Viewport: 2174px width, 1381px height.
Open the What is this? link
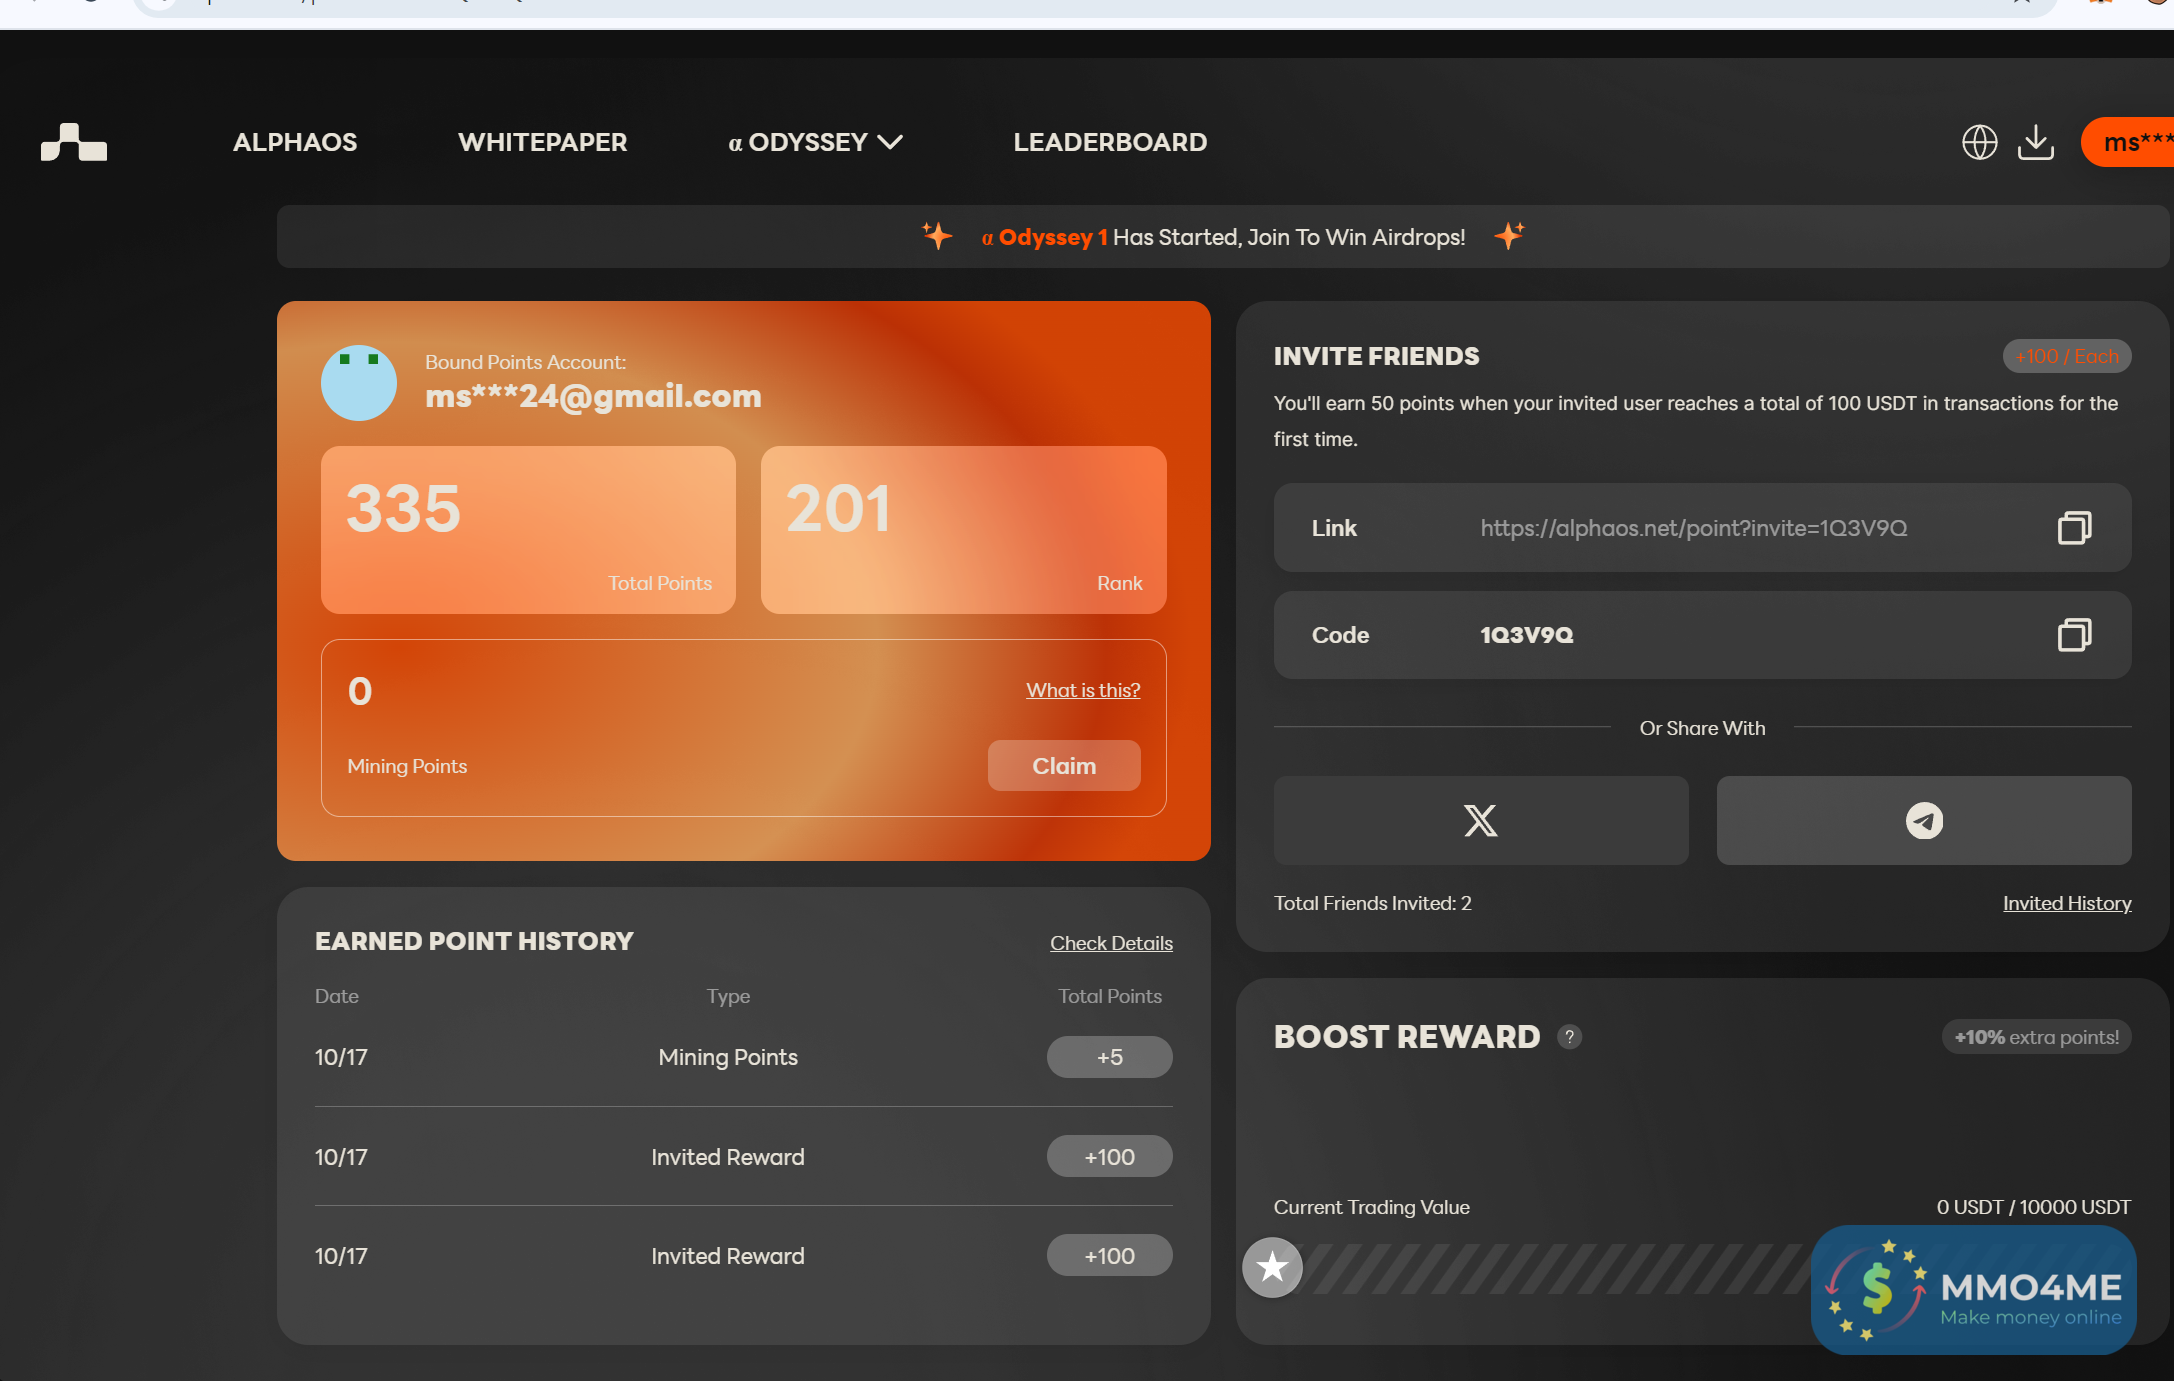[1082, 690]
